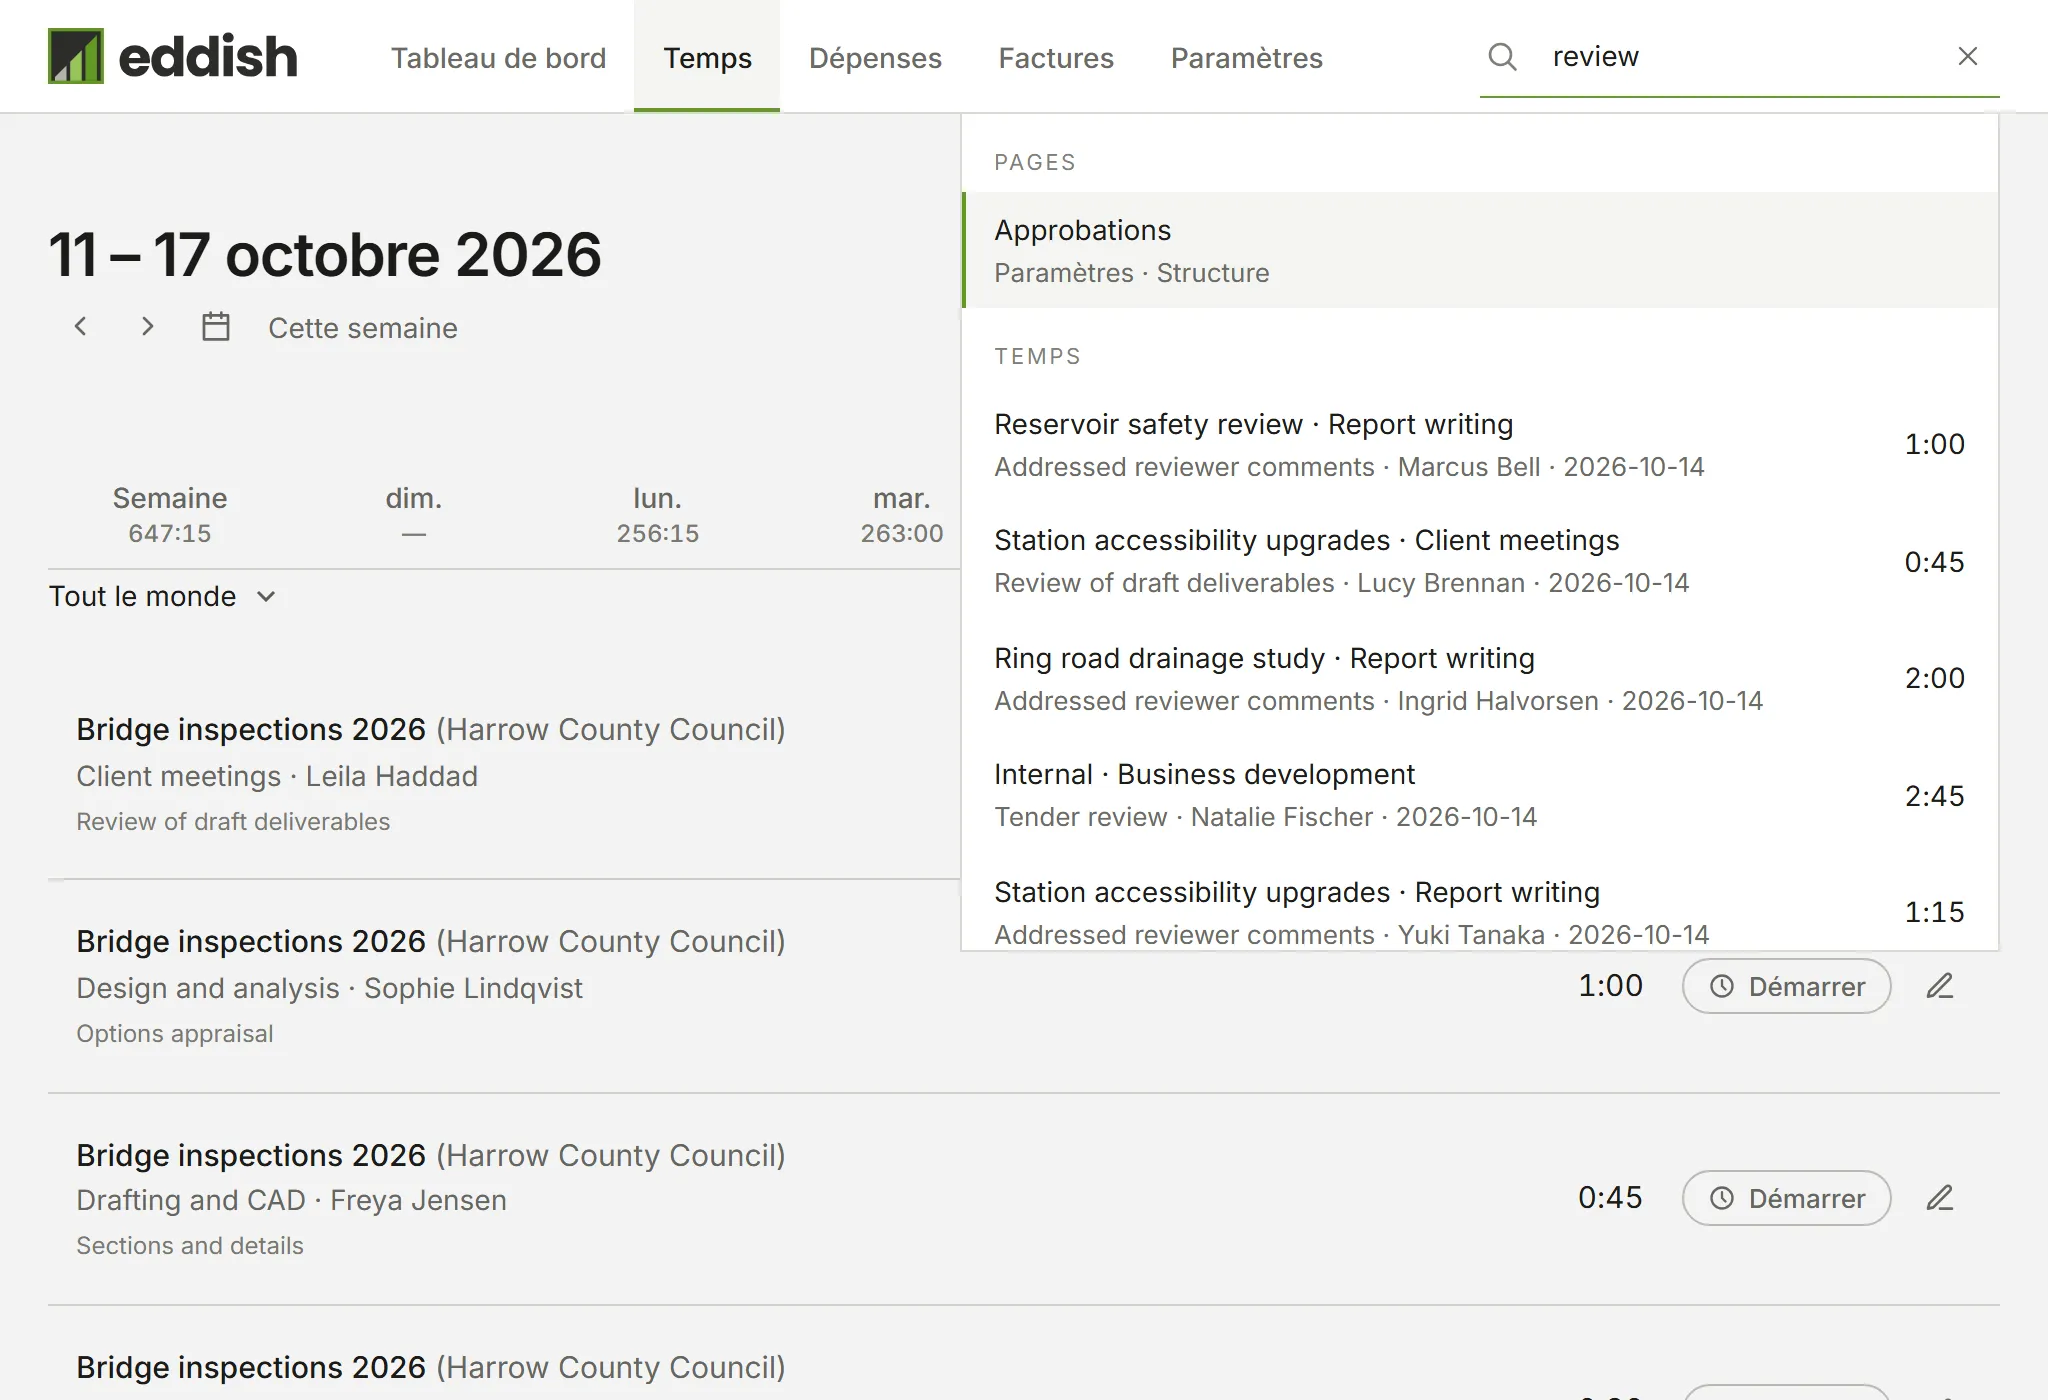Open the Tableau de bord tab

point(498,57)
